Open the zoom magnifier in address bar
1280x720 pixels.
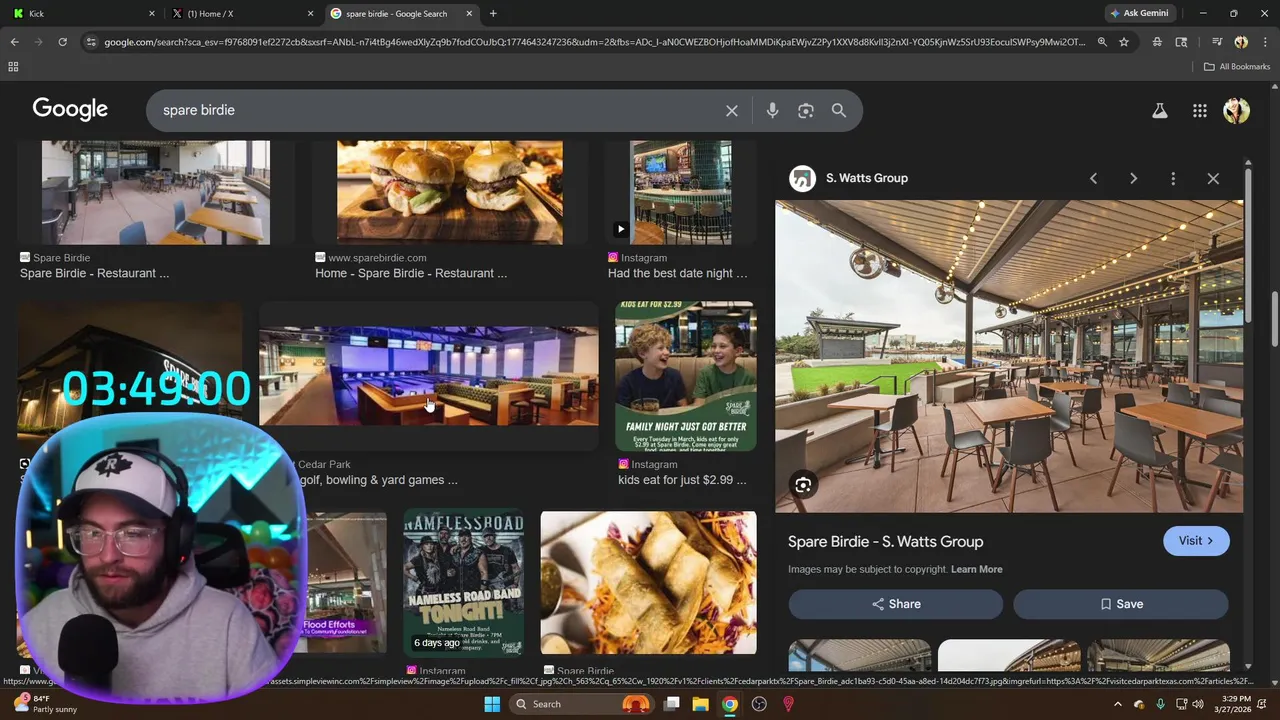click(1102, 42)
